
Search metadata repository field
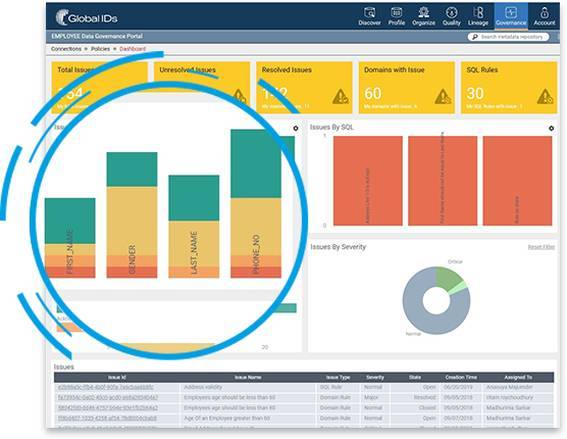click(x=508, y=37)
